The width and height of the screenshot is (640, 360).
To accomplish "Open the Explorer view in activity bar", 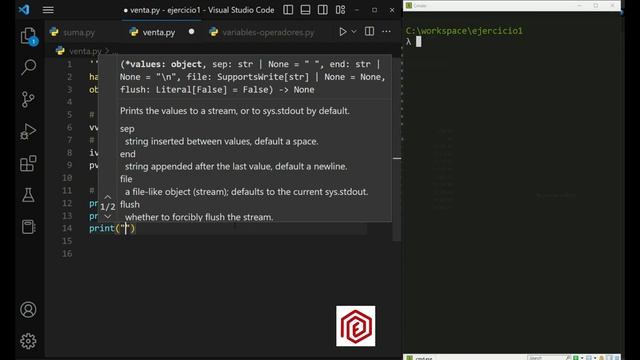I will pyautogui.click(x=28, y=36).
